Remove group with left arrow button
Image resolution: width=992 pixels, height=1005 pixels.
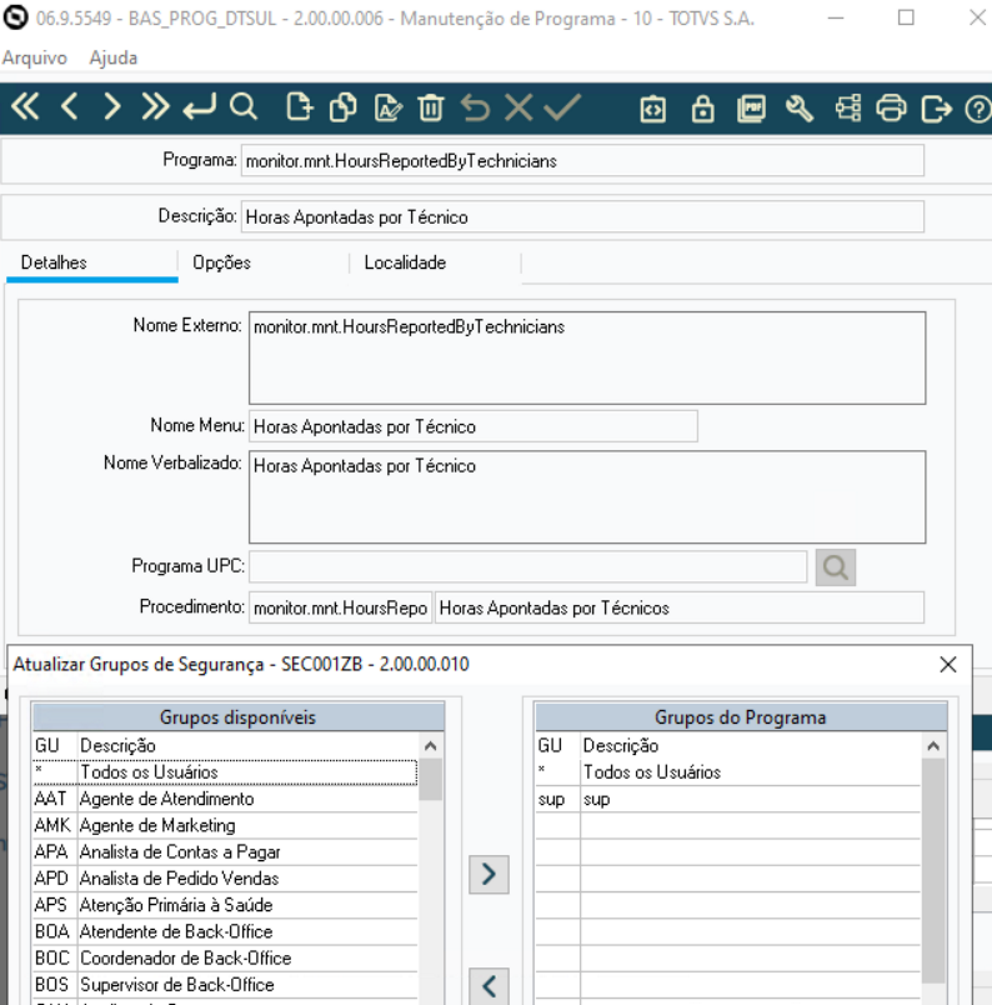(x=489, y=985)
